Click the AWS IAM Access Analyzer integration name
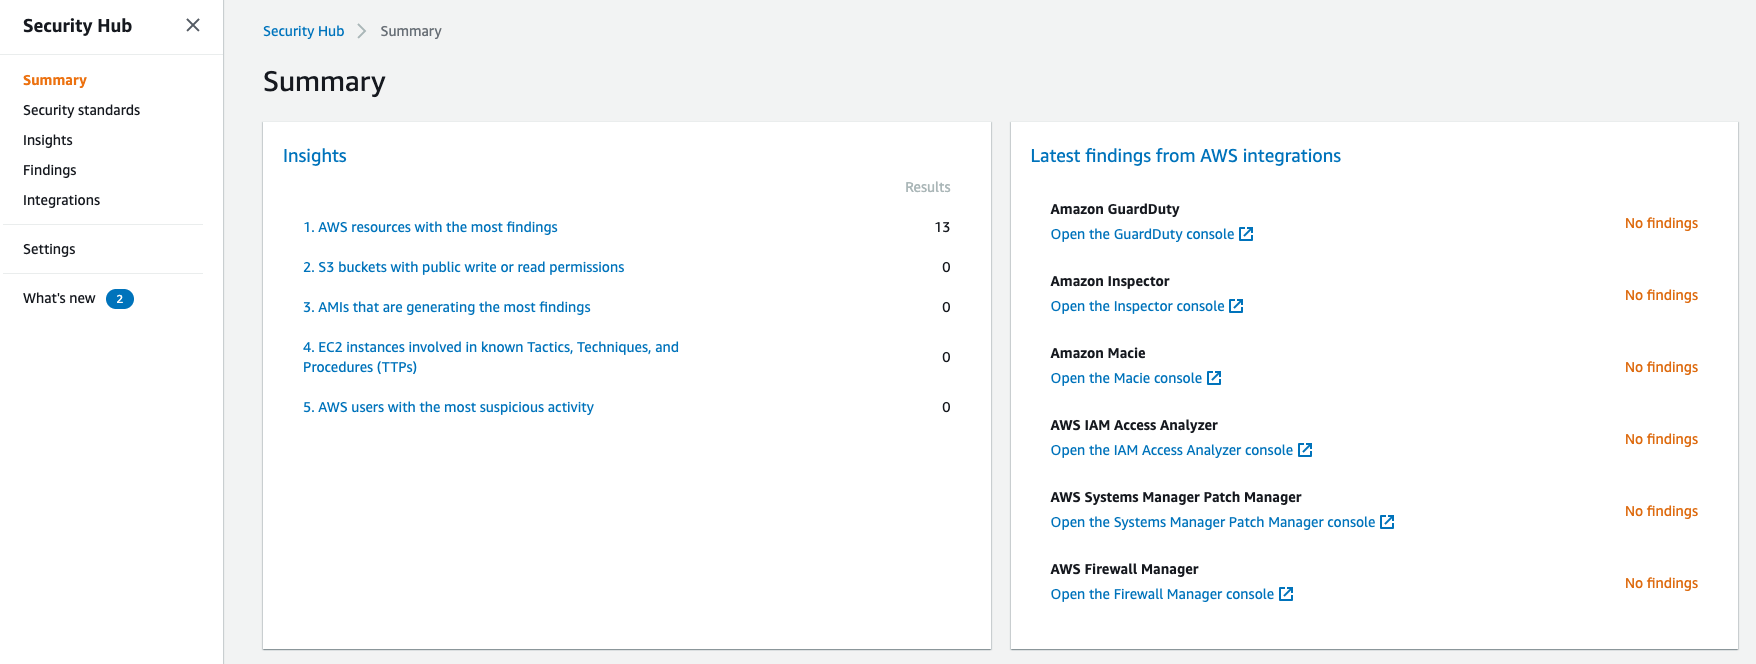 [1134, 425]
